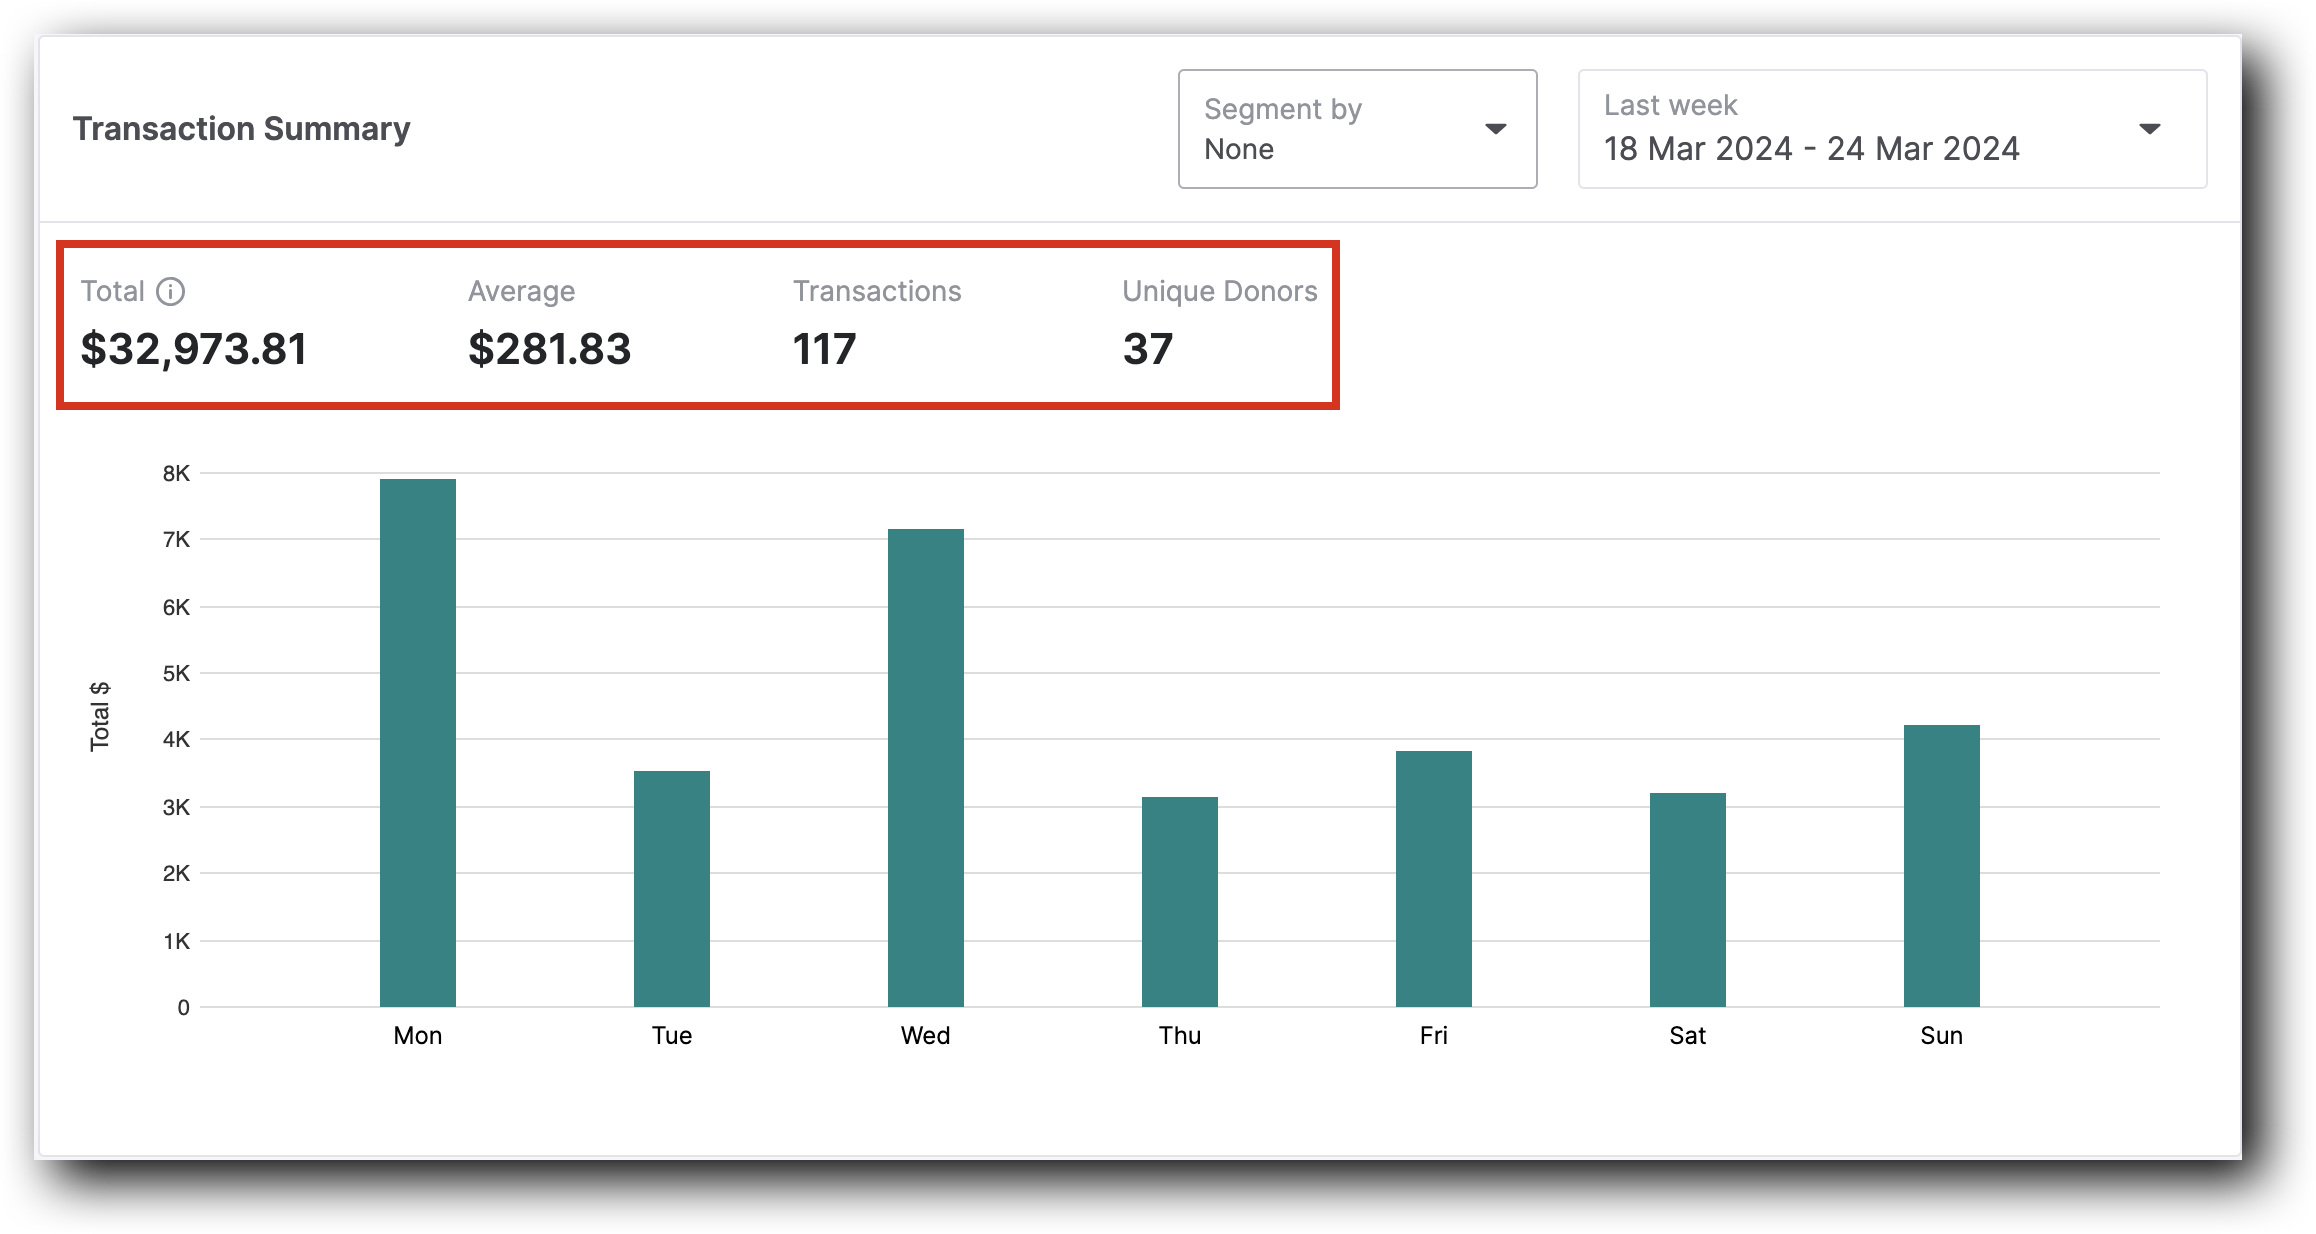Image resolution: width=2316 pixels, height=1234 pixels.
Task: Click the Segment by dropdown arrow
Action: (1495, 129)
